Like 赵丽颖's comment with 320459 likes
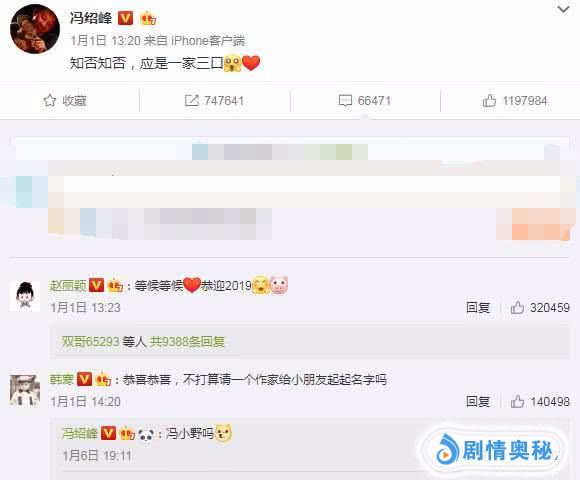 tap(517, 308)
